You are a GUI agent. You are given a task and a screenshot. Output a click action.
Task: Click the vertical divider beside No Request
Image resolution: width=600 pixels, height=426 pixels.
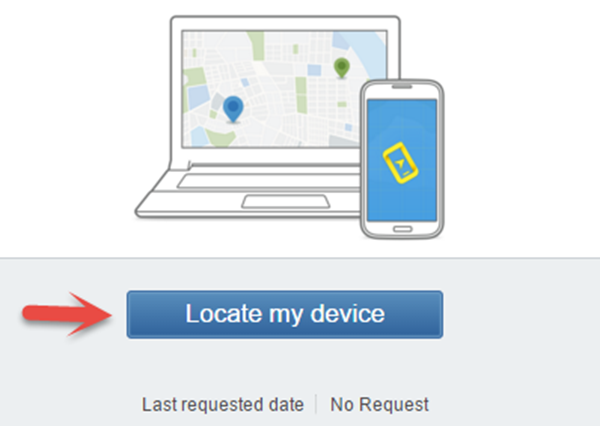pos(316,404)
